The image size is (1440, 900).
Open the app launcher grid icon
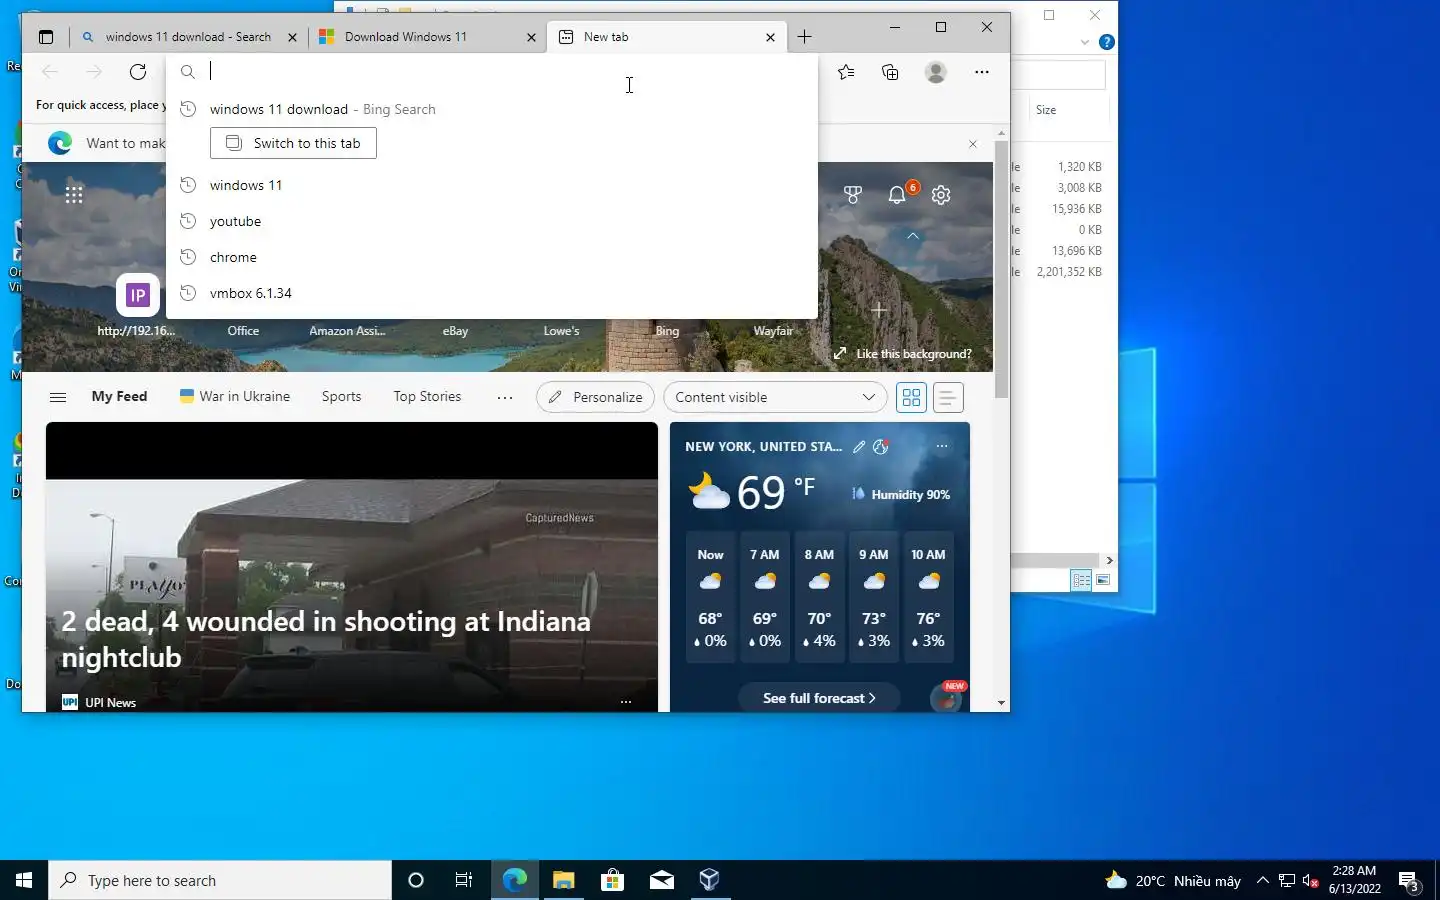[74, 195]
